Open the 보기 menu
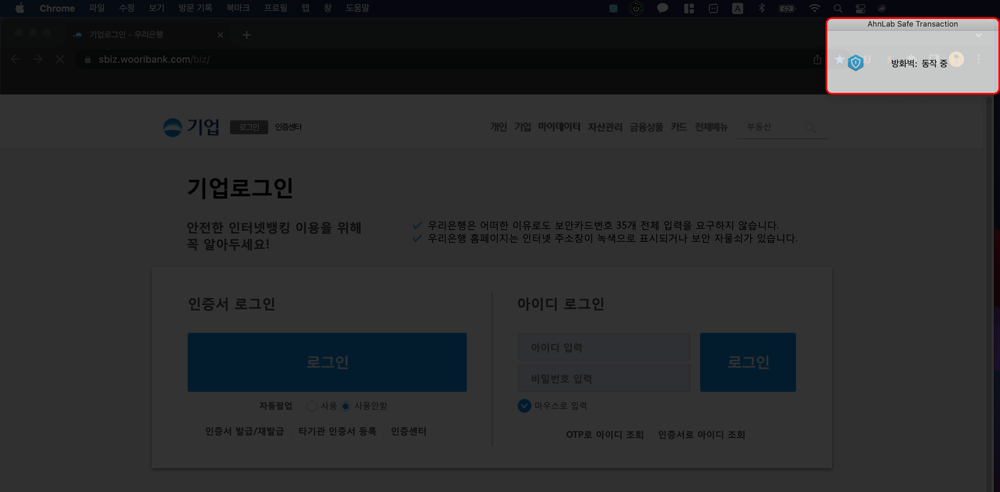The width and height of the screenshot is (1000, 492). pos(156,8)
